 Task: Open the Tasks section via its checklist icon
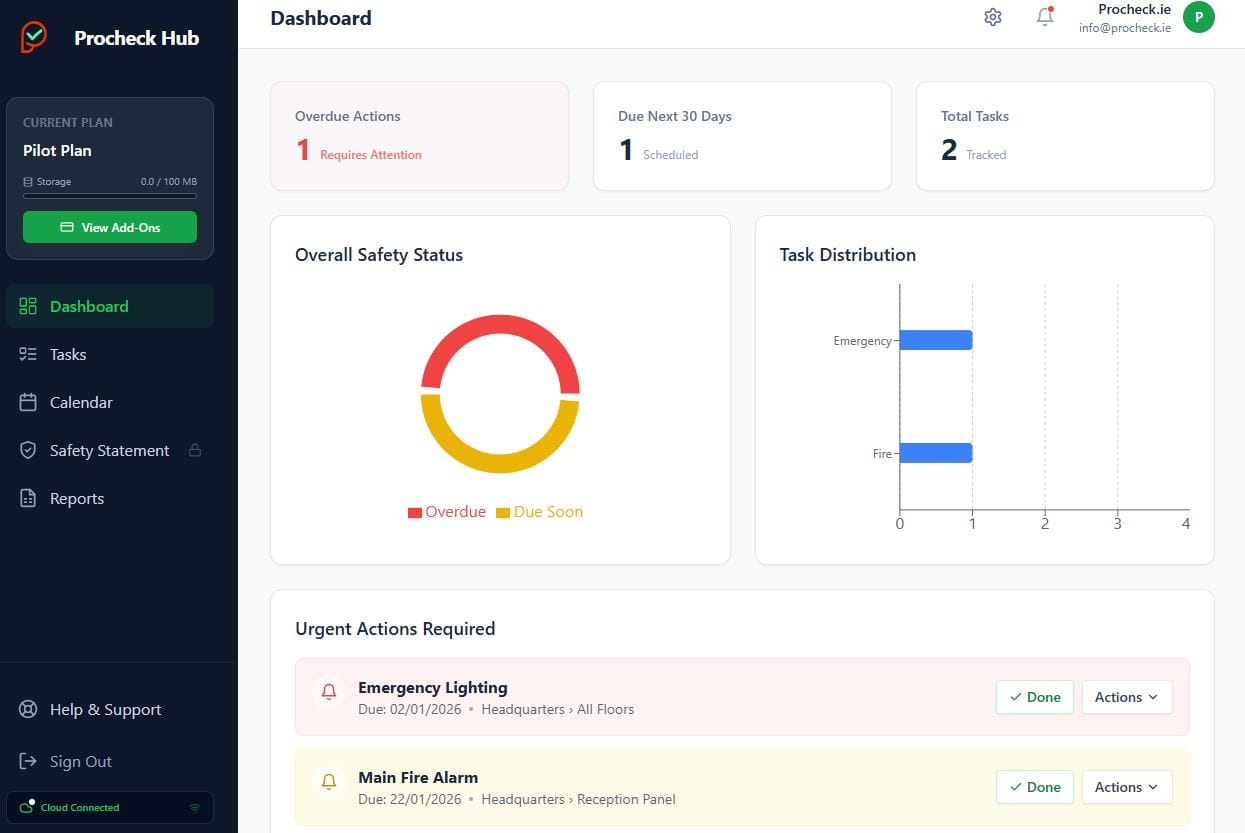pos(28,354)
